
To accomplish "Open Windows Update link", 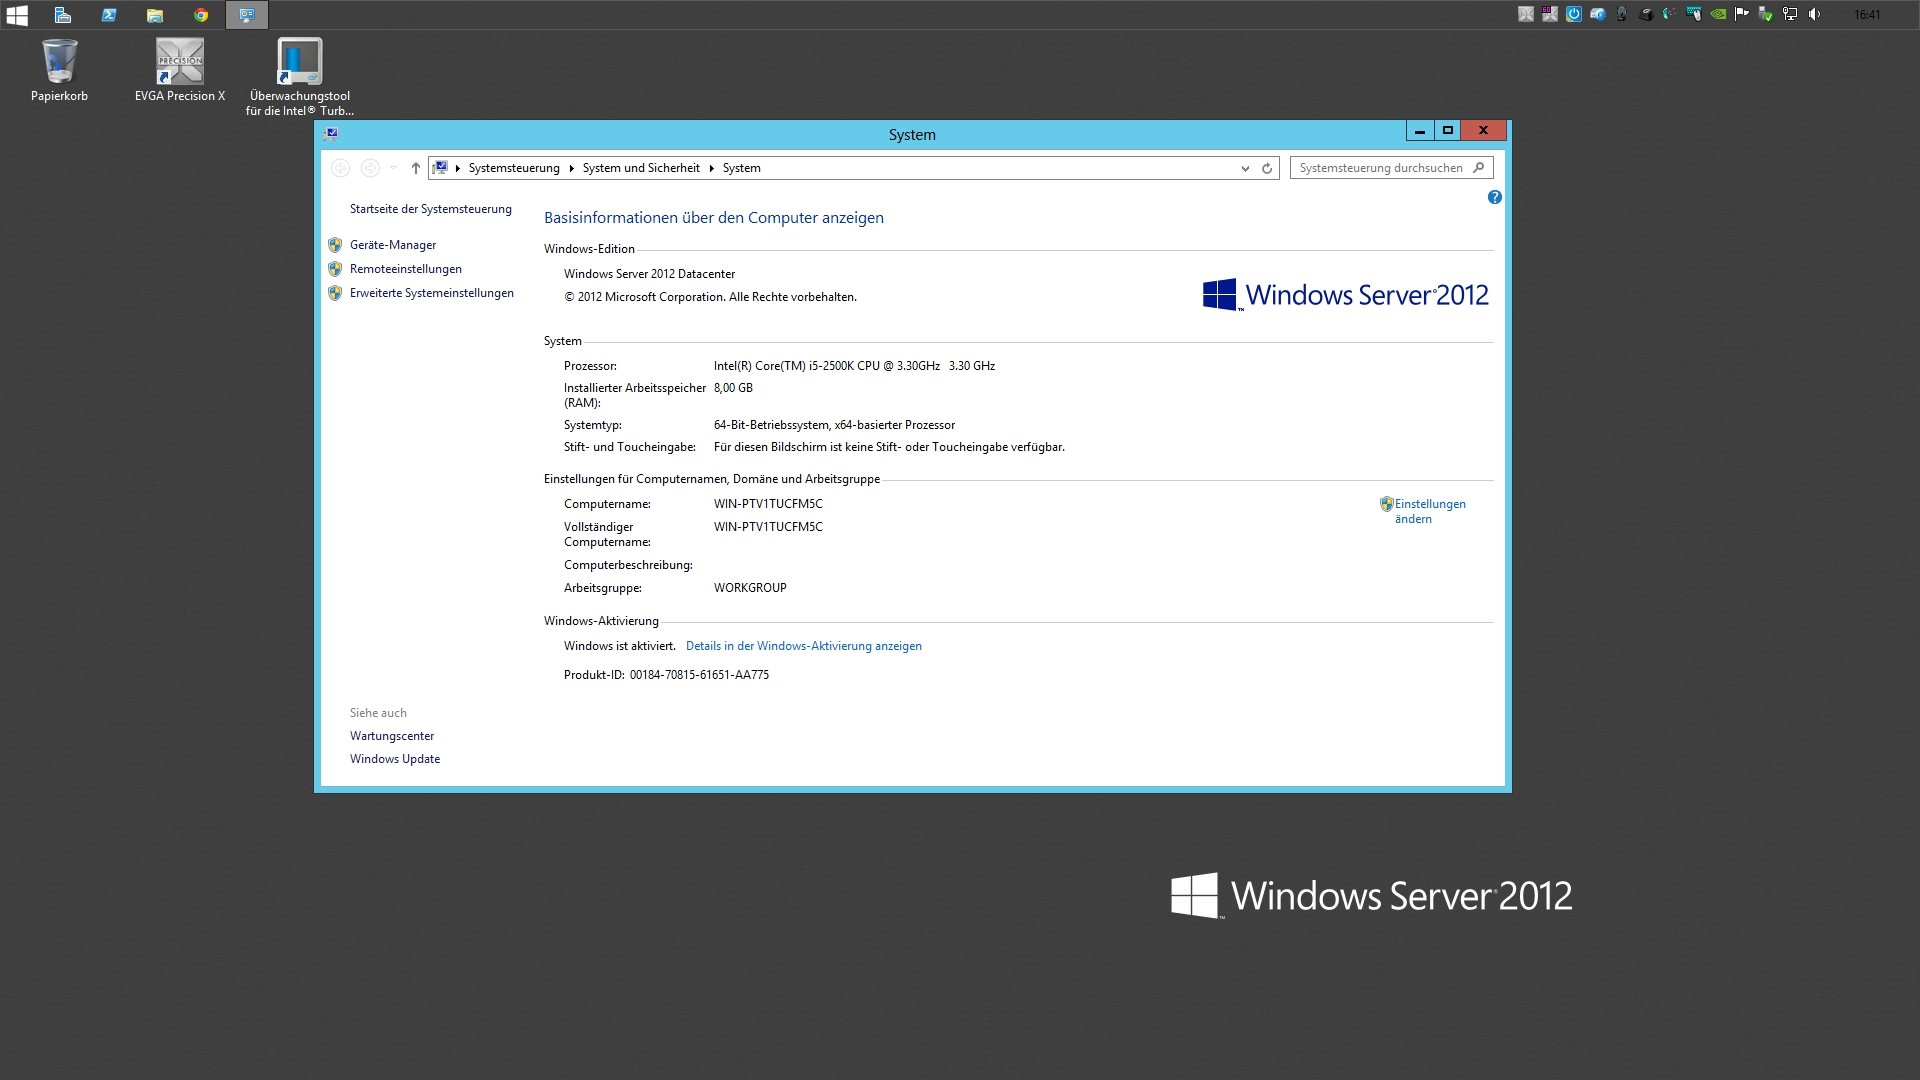I will click(x=395, y=759).
